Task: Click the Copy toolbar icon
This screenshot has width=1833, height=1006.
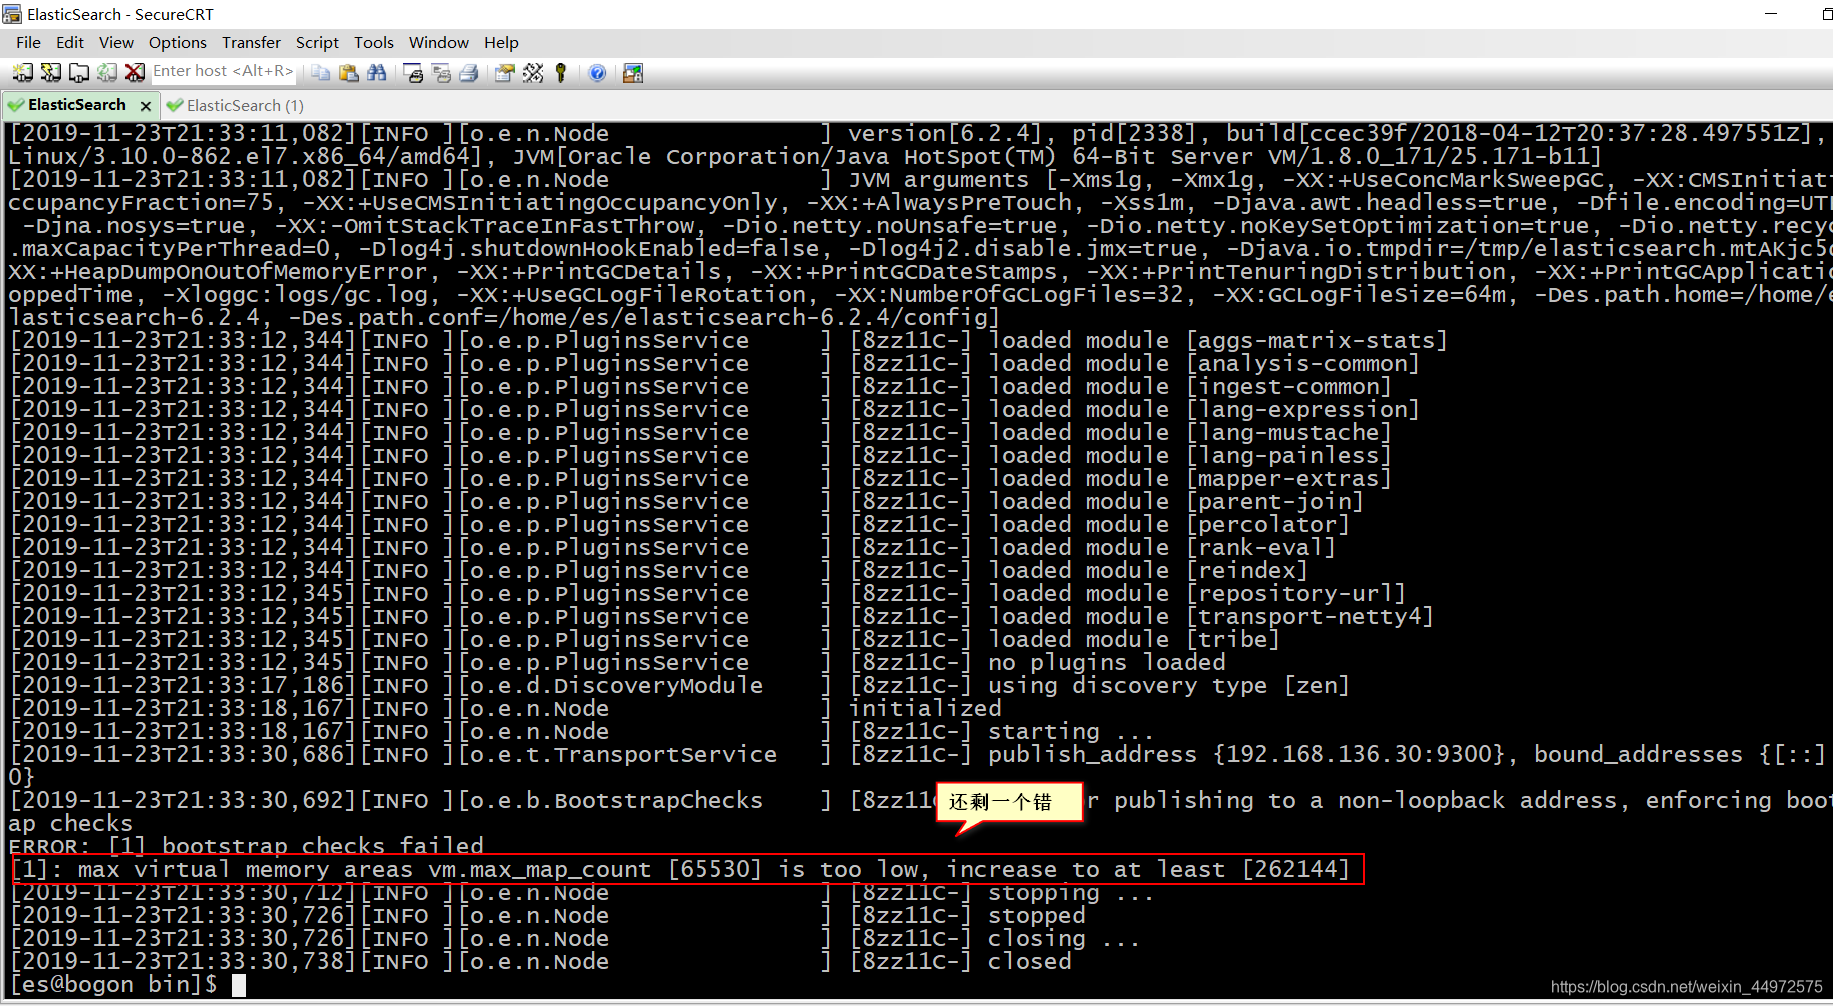Action: pos(321,73)
